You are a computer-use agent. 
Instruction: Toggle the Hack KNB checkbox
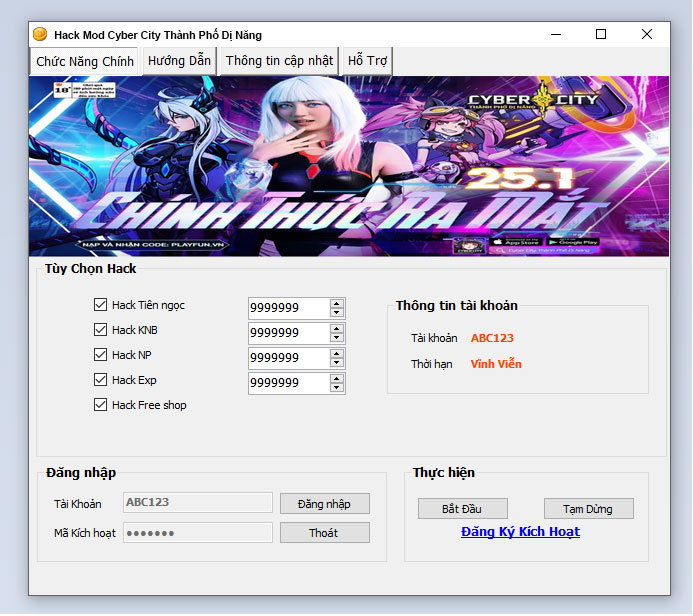click(x=100, y=330)
